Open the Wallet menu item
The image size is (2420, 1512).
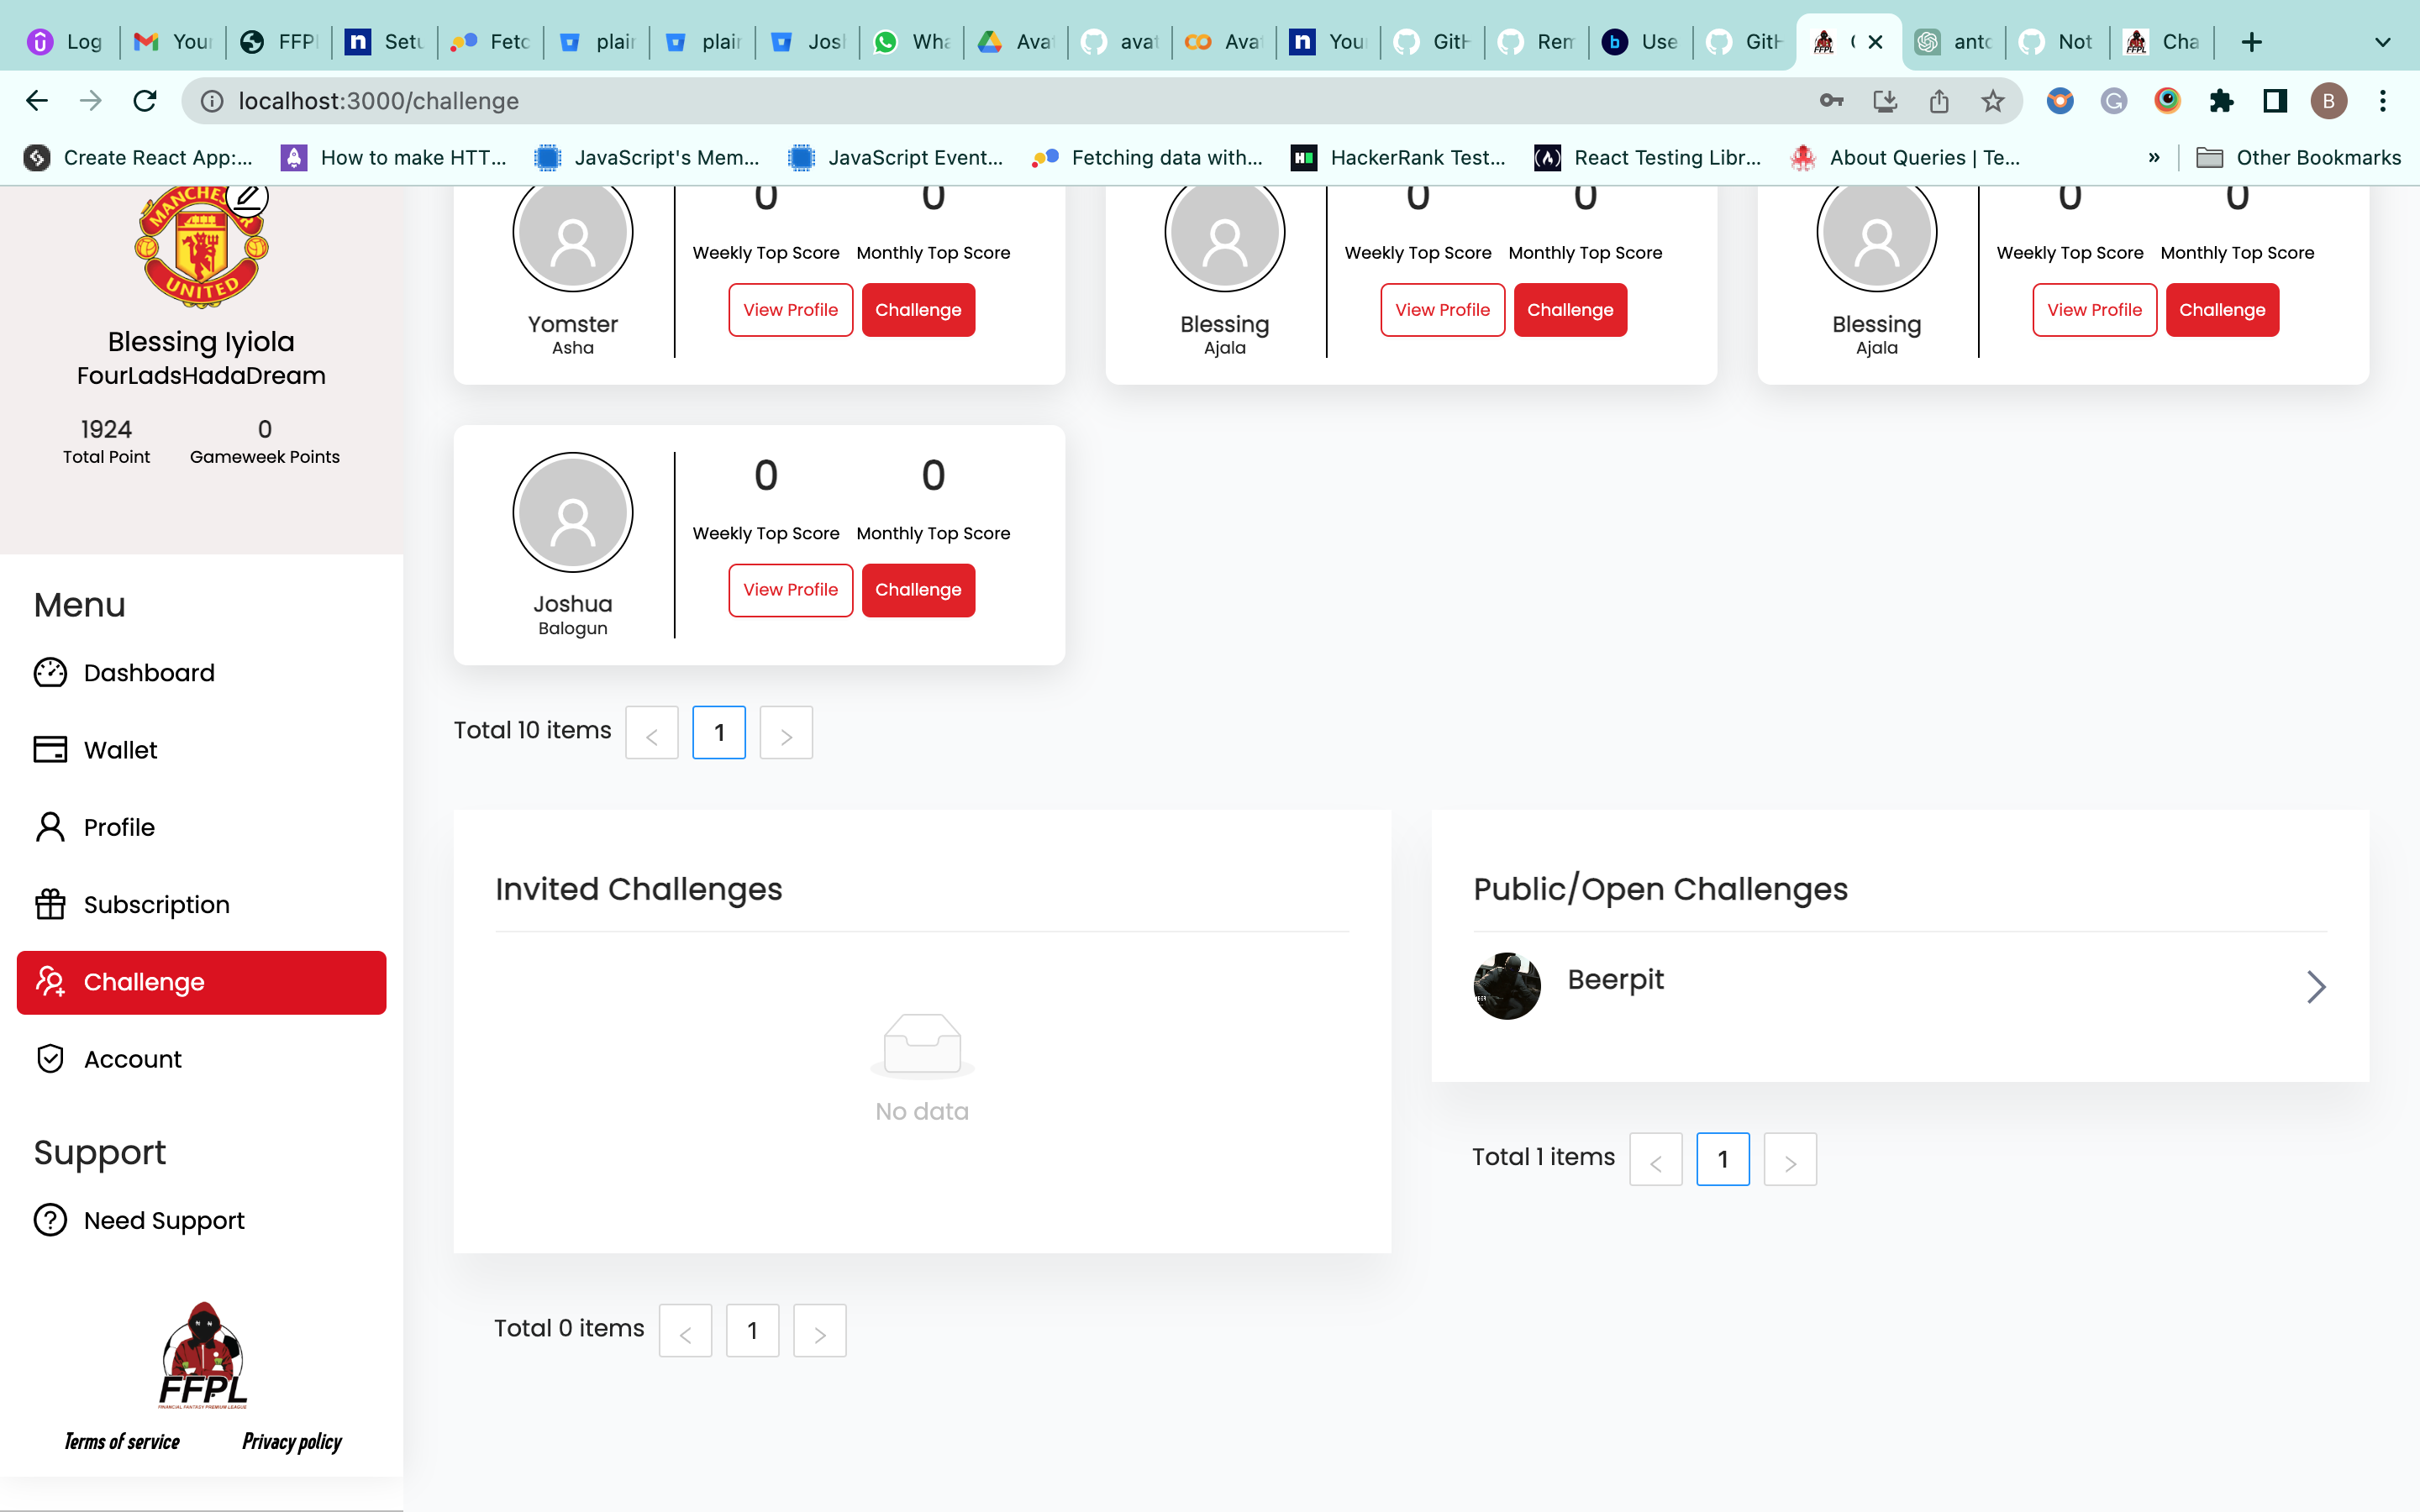point(120,750)
